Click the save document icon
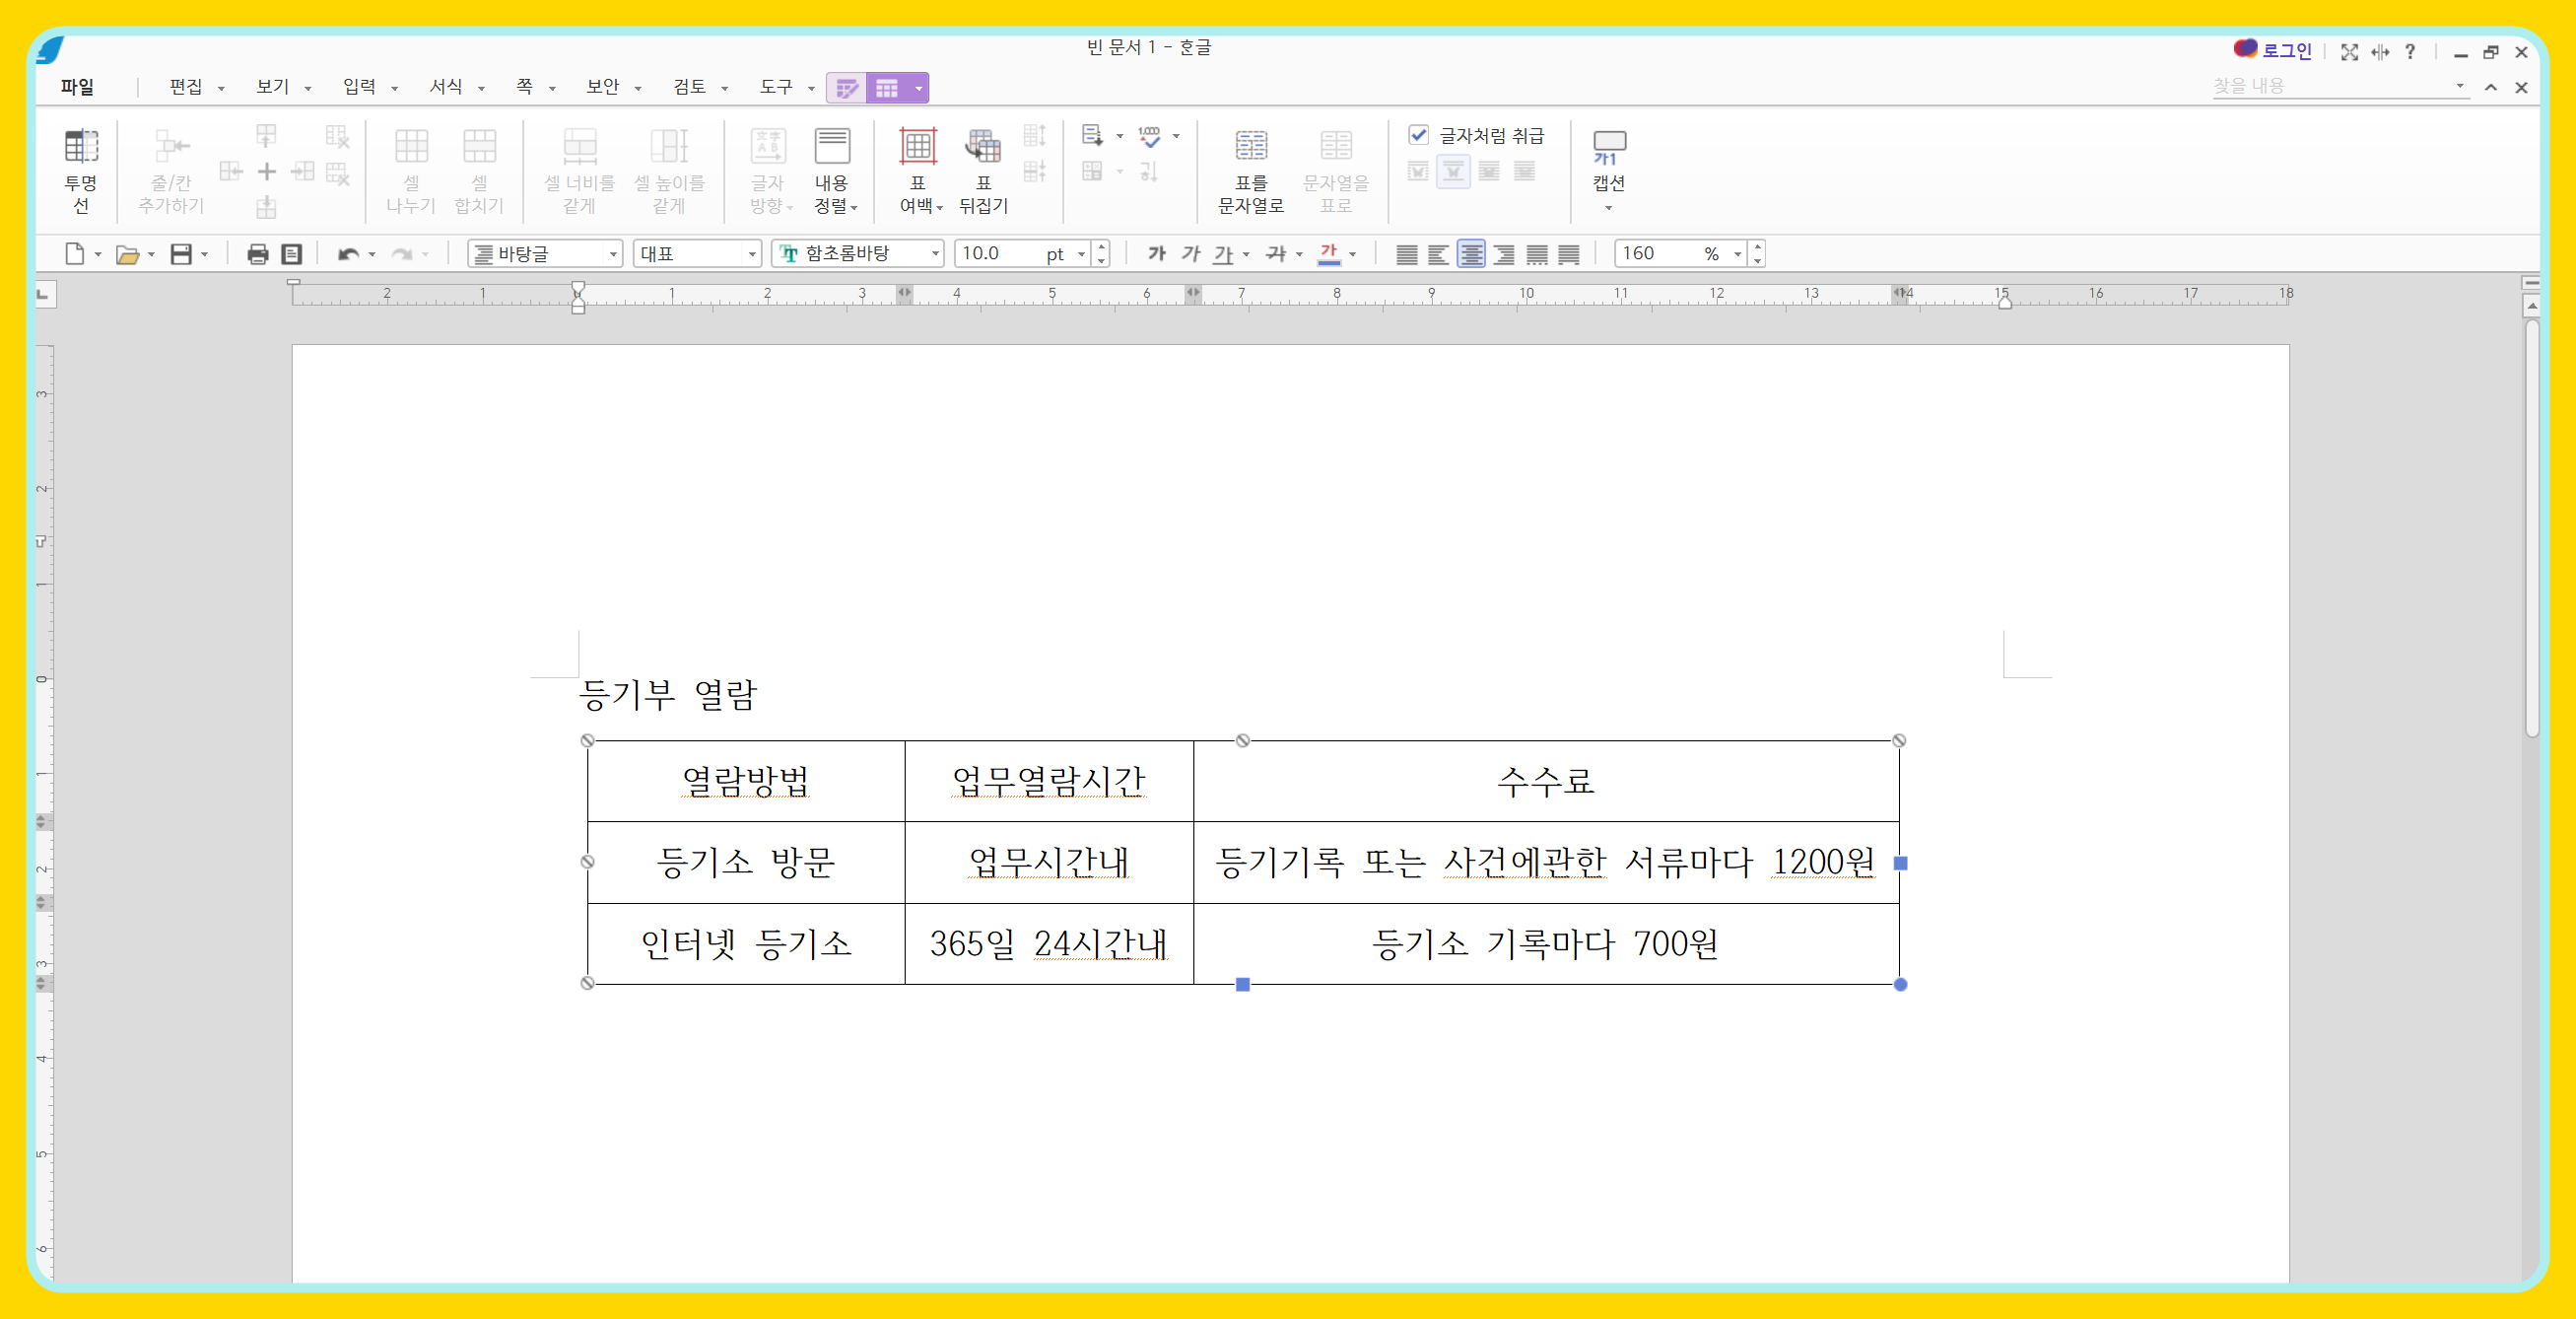The width and height of the screenshot is (2576, 1319). 181,254
